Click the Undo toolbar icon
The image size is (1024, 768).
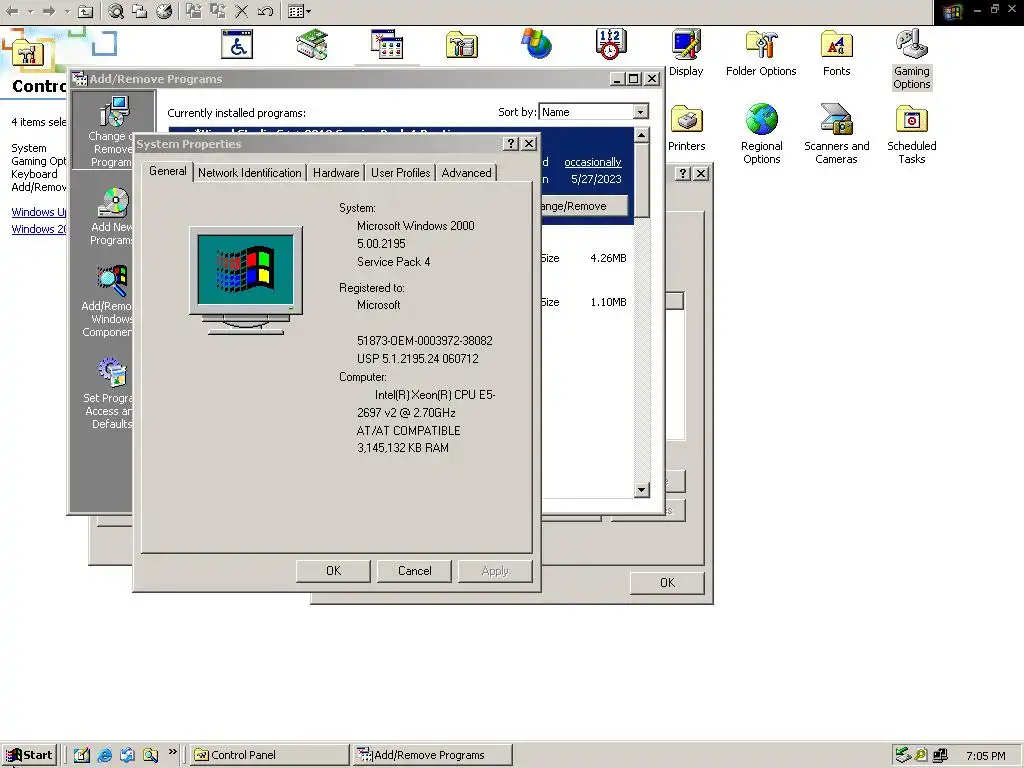click(265, 11)
